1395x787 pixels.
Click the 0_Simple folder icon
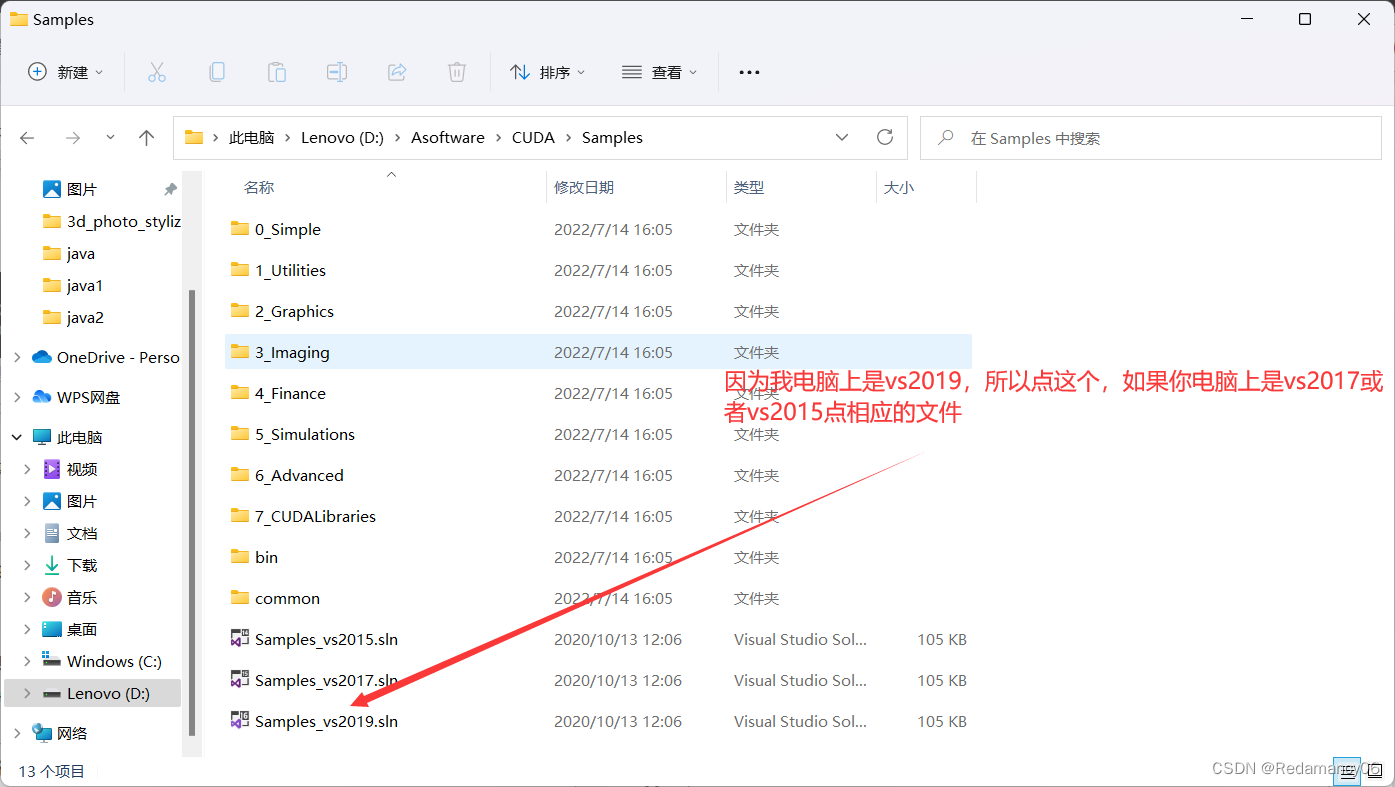(x=240, y=228)
